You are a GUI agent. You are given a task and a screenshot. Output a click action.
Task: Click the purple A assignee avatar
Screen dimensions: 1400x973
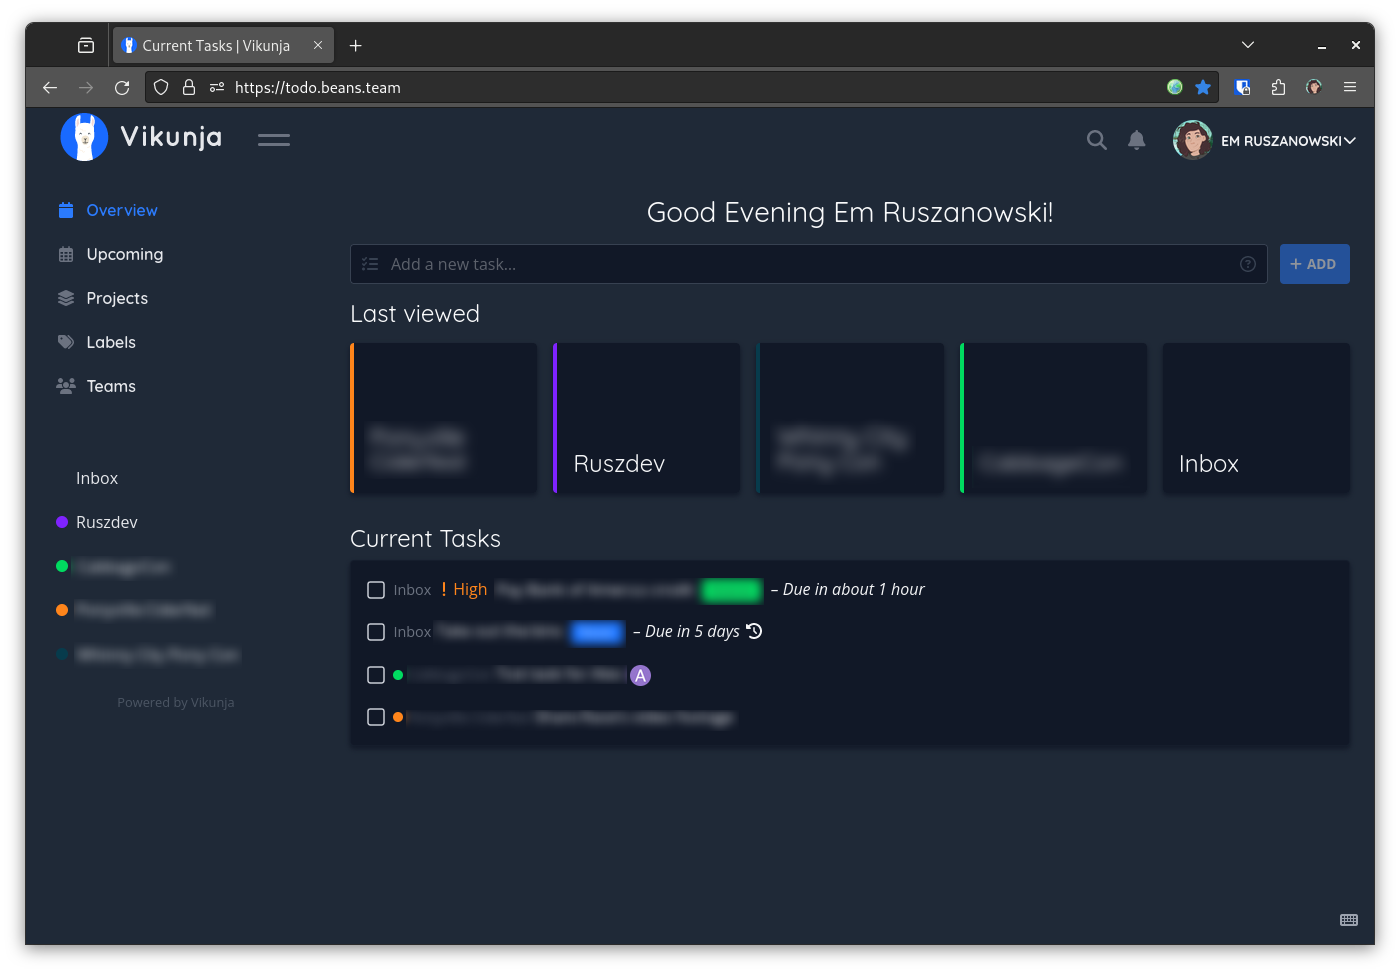pos(641,675)
